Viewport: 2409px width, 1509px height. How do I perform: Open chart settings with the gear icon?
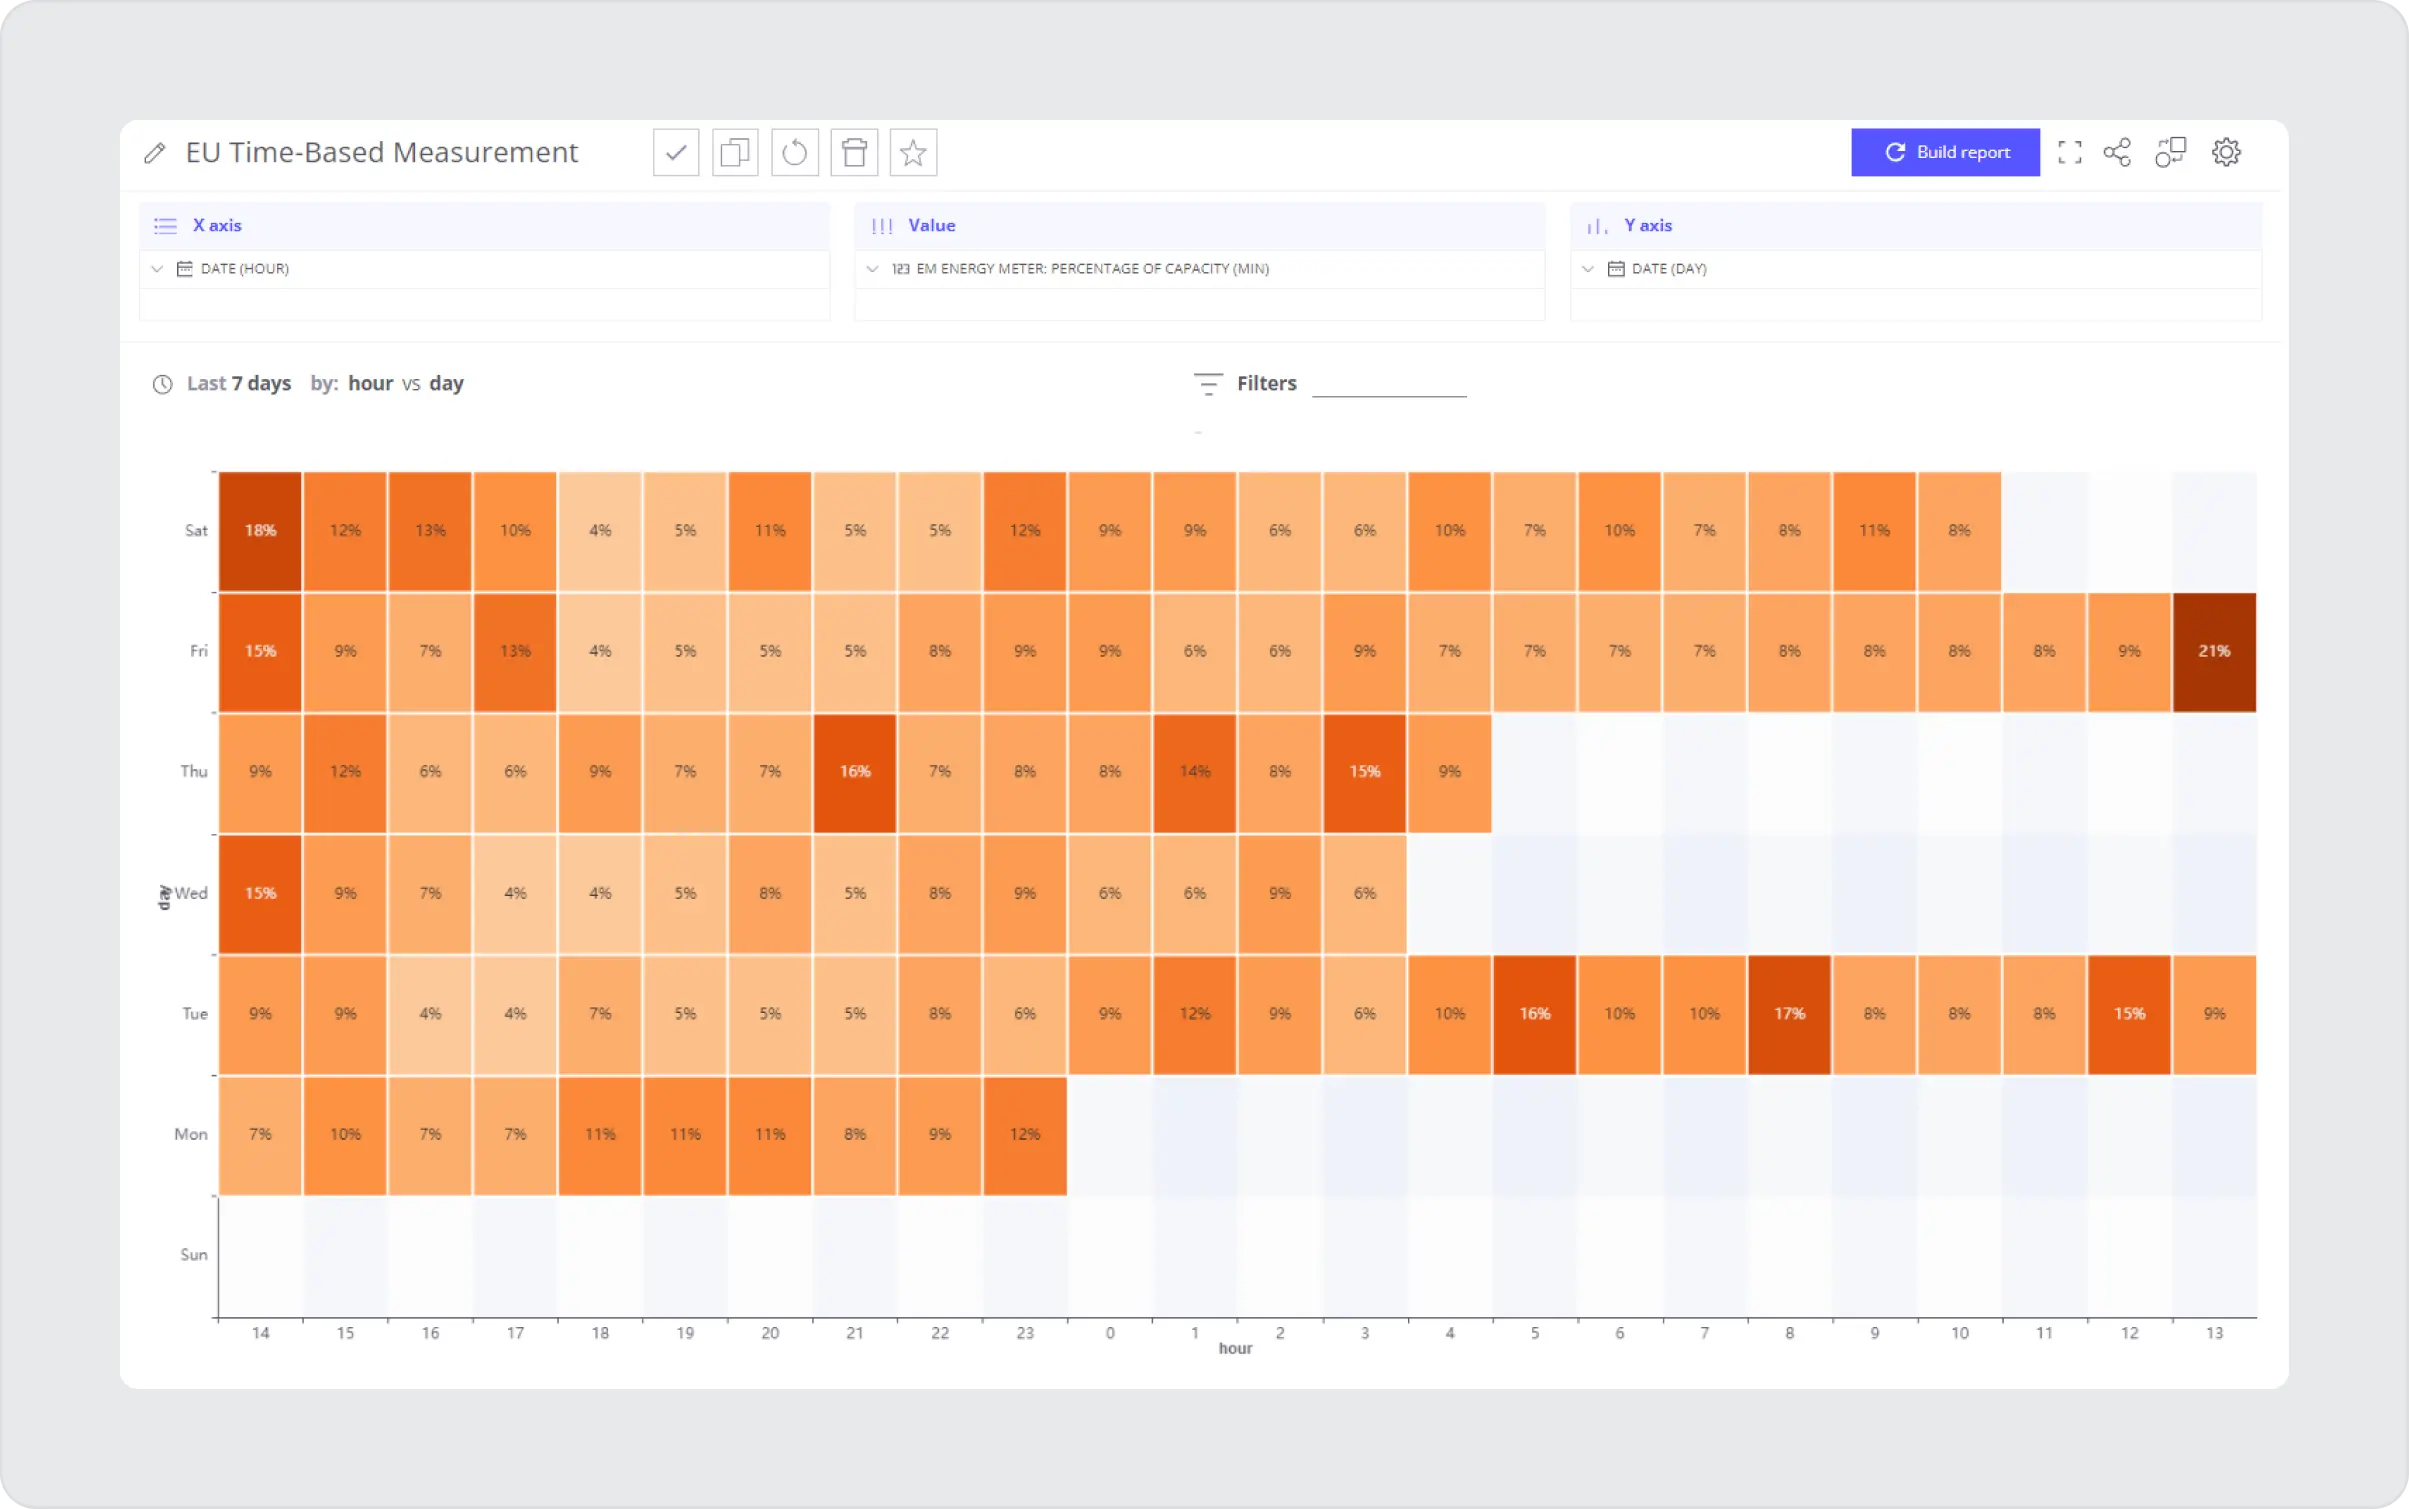pyautogui.click(x=2228, y=152)
